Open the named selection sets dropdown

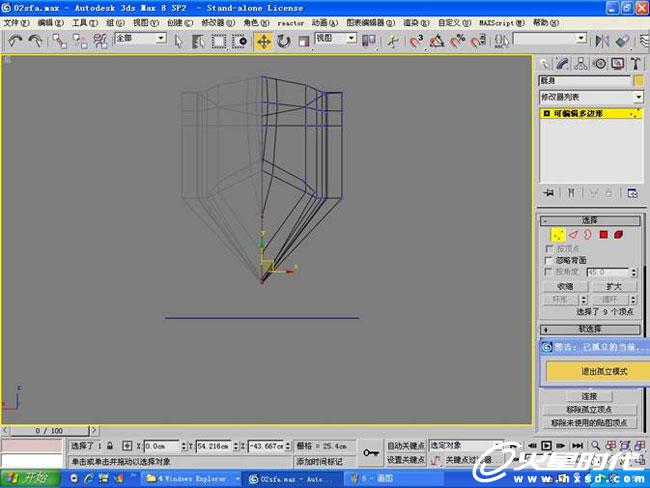[x=550, y=39]
